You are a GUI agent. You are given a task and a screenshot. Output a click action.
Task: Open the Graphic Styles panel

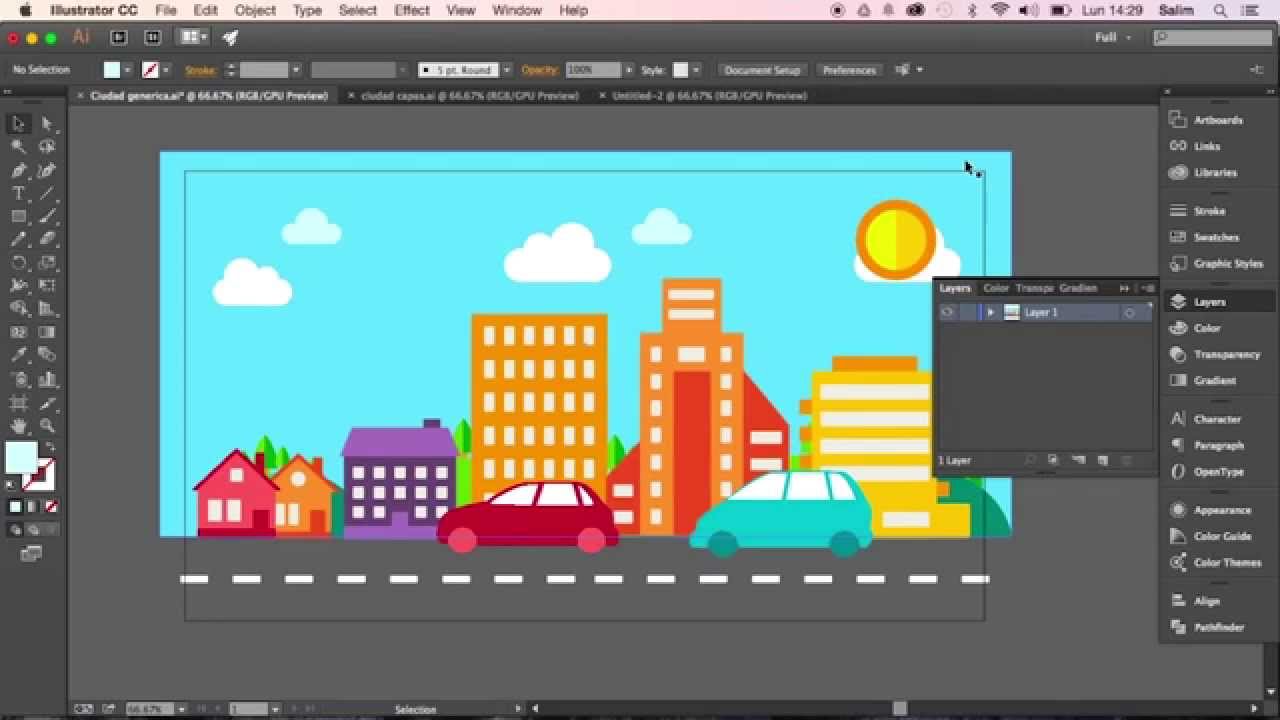[x=1217, y=264]
